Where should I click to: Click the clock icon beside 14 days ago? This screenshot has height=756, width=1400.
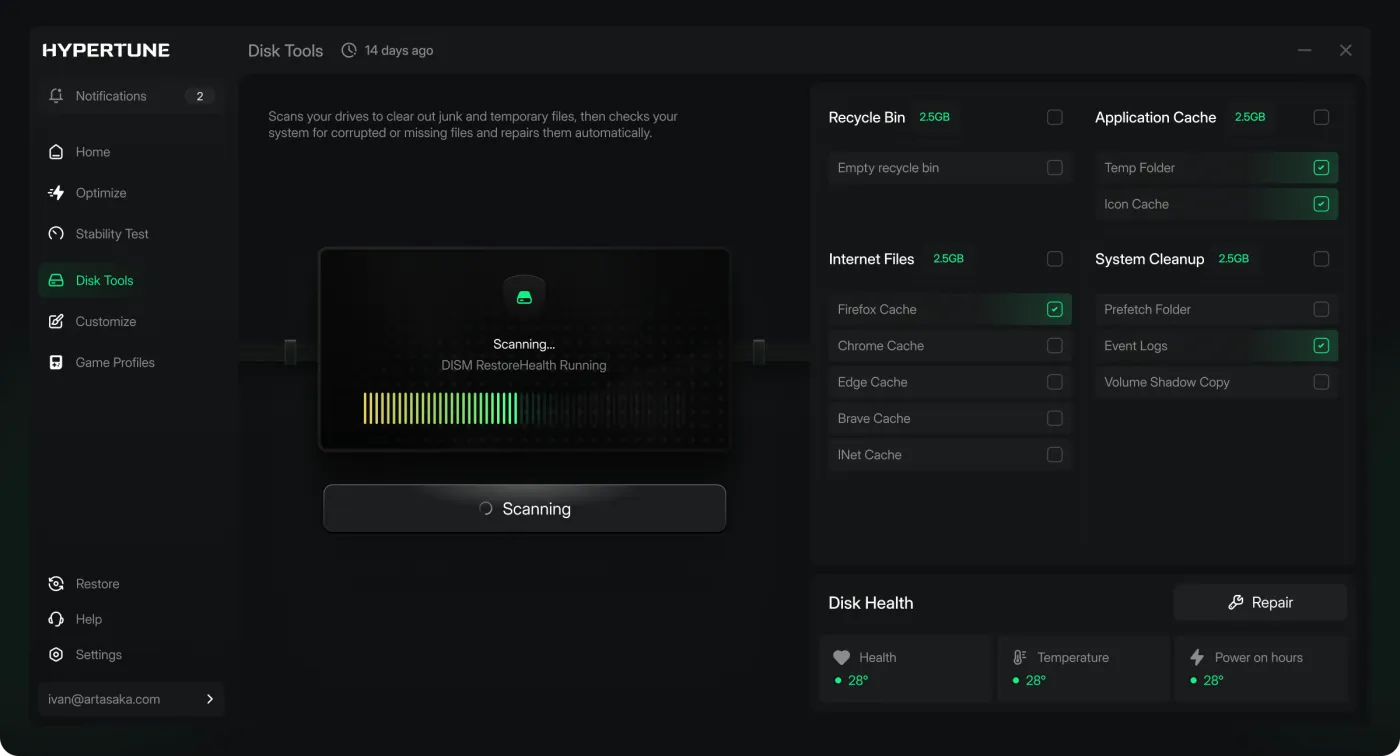349,50
